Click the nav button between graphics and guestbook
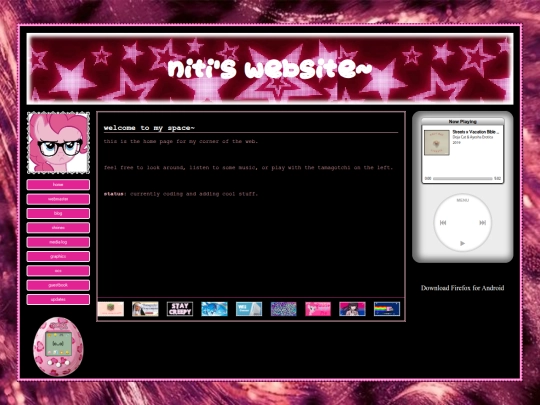This screenshot has height=405, width=540. (58, 271)
